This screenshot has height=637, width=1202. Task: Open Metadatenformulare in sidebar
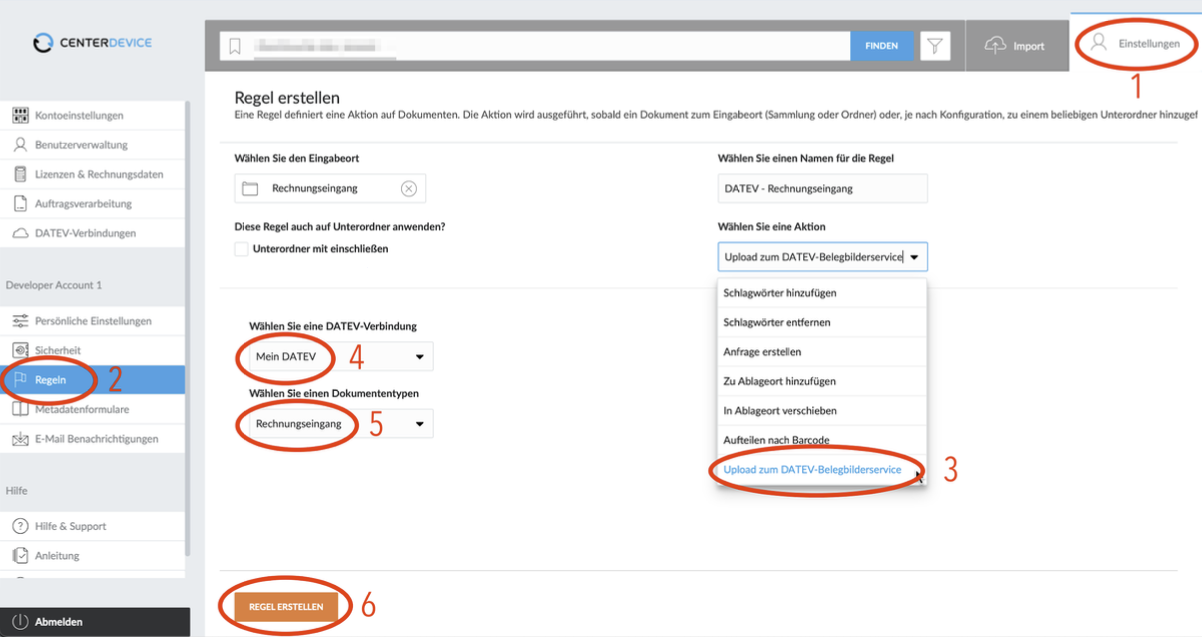93,409
